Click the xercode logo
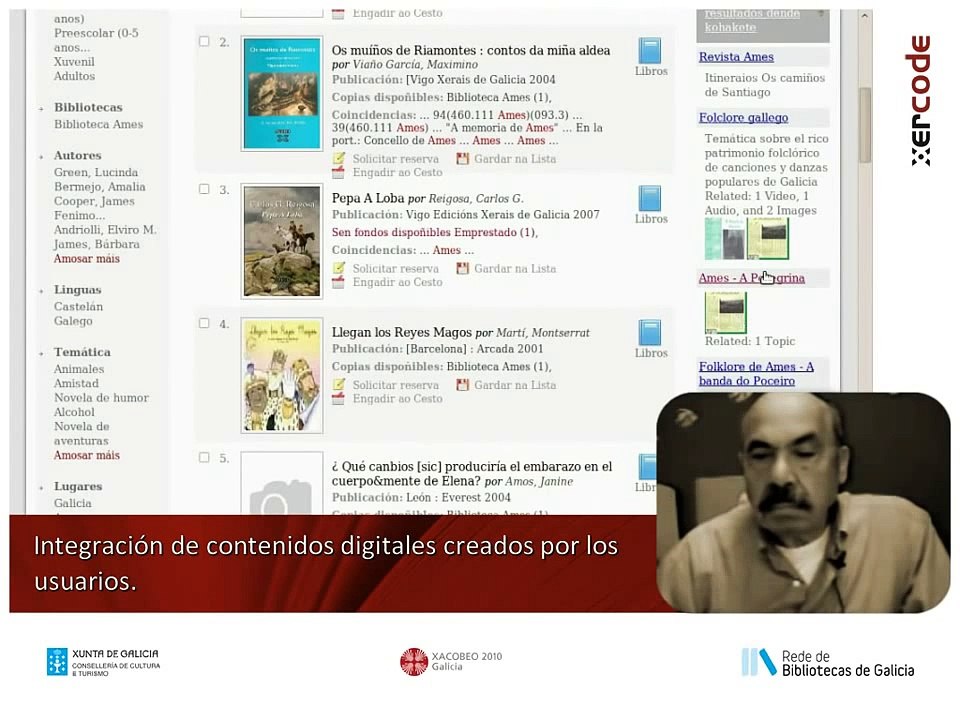 [918, 101]
